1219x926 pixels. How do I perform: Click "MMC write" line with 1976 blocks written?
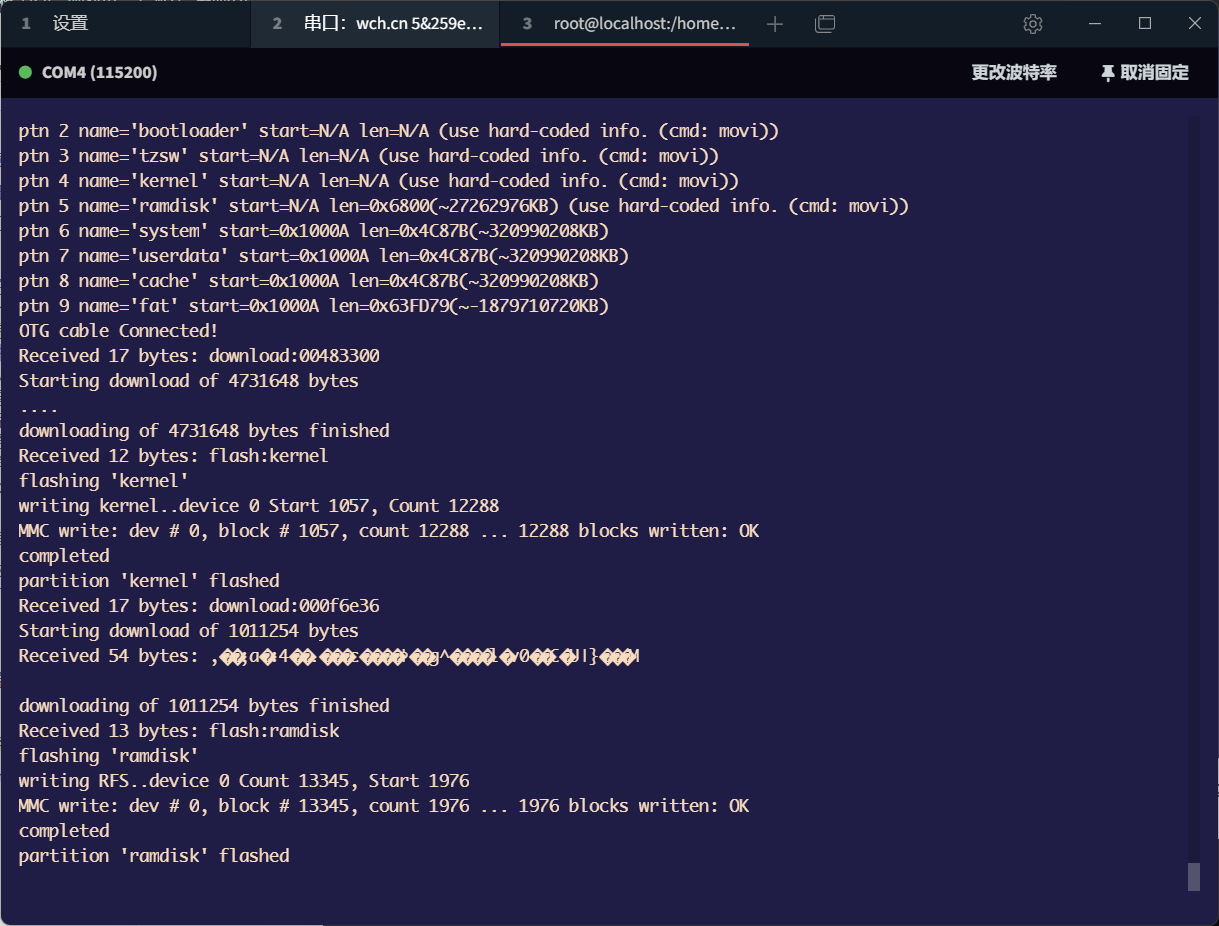(383, 806)
